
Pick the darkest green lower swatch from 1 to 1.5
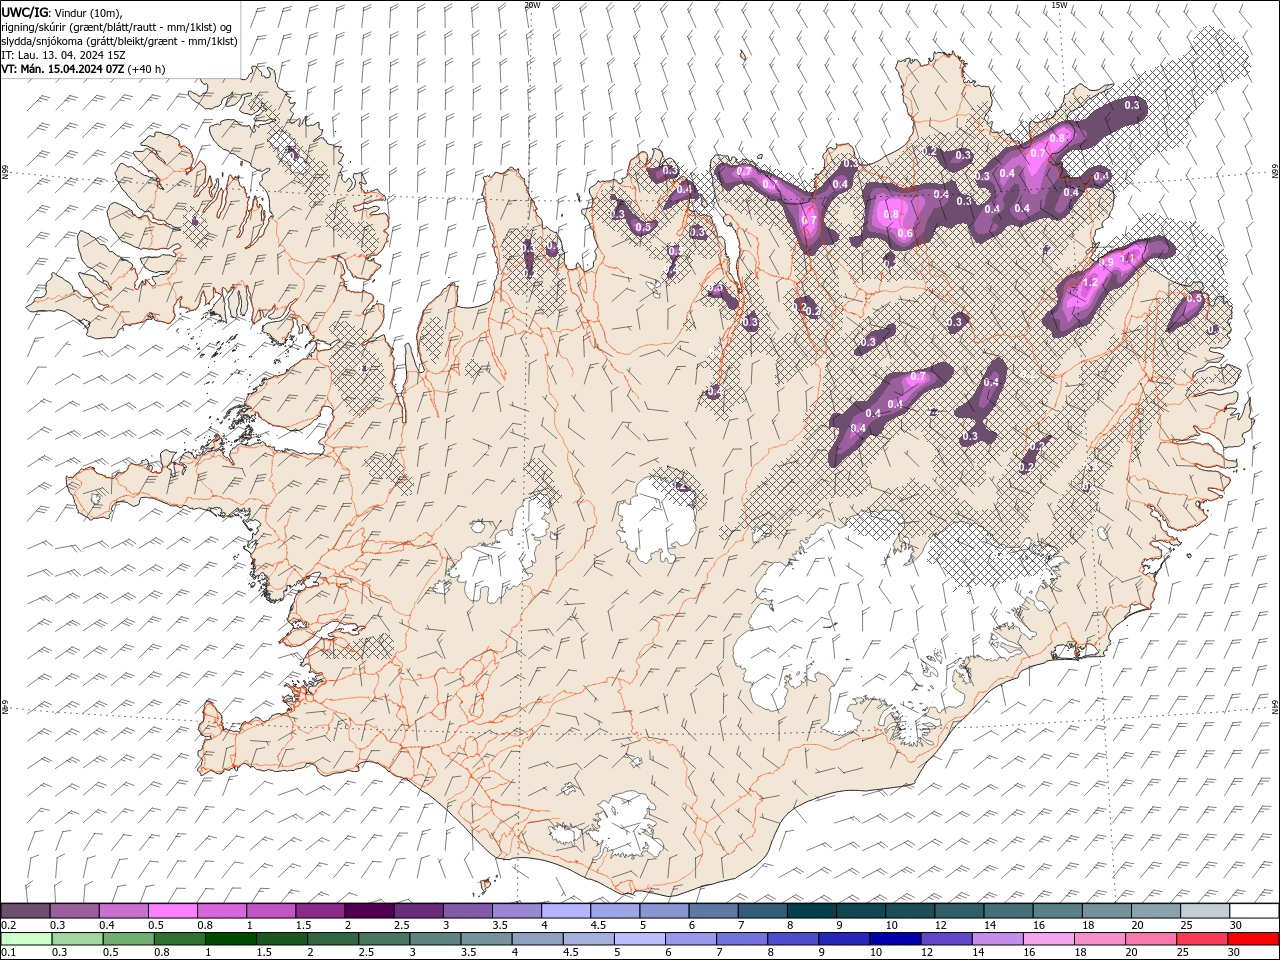coord(230,939)
